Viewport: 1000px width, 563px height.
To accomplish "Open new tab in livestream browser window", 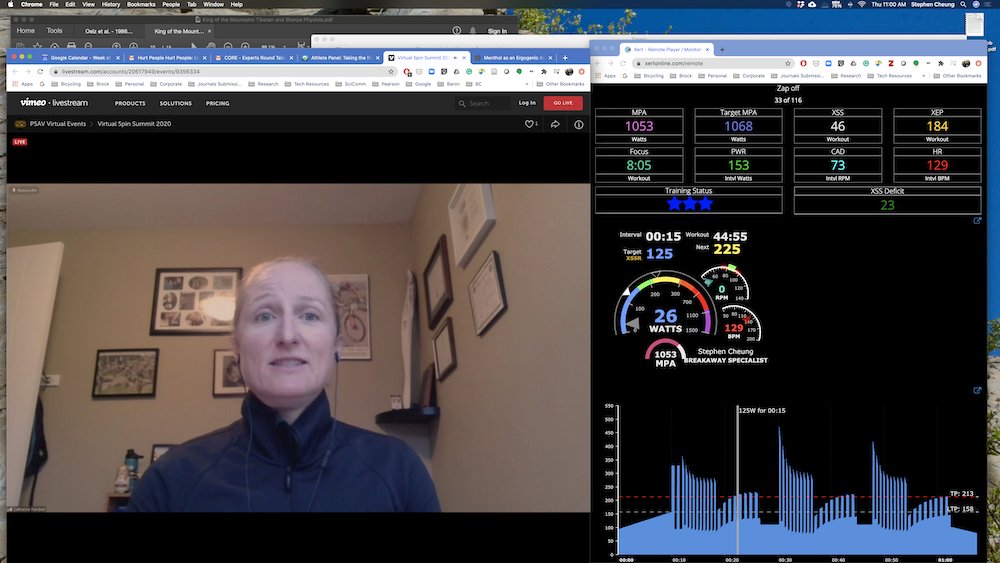I will 565,57.
